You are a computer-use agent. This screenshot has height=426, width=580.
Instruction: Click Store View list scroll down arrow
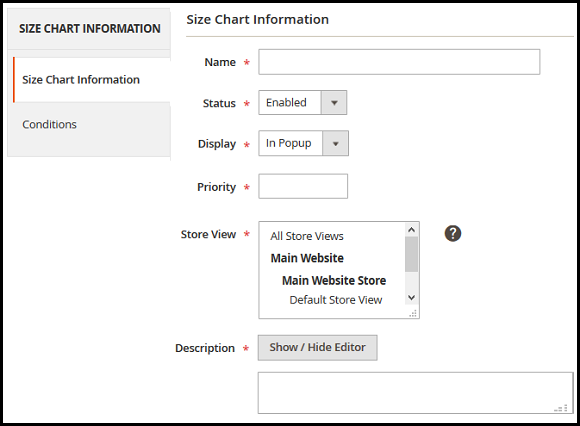click(411, 297)
